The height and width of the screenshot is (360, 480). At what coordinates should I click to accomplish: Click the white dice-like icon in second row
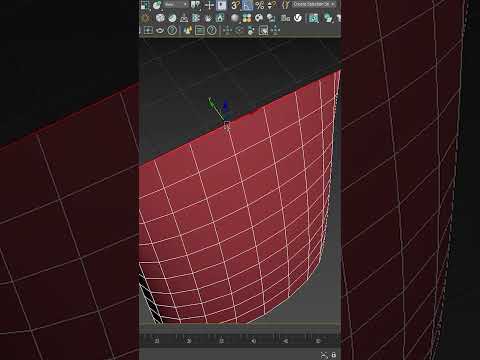pyautogui.click(x=160, y=18)
